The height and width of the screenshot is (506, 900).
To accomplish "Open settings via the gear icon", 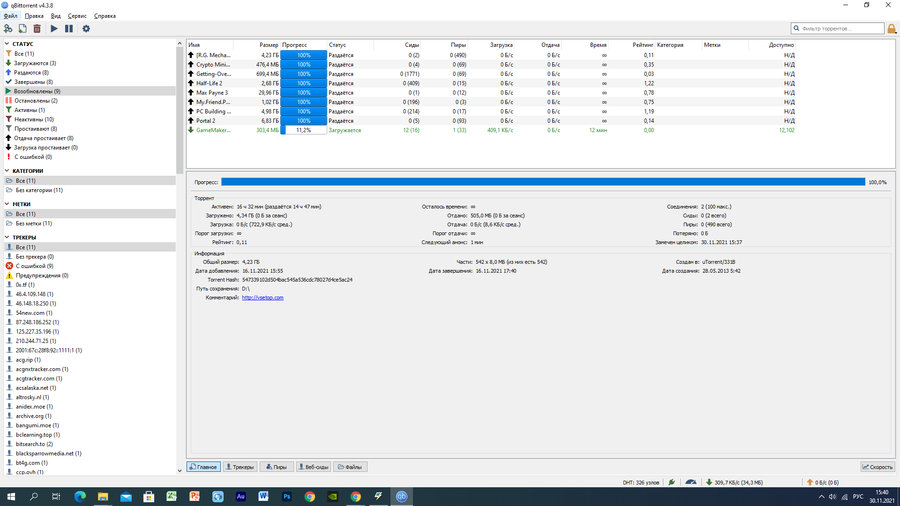I will pos(86,29).
